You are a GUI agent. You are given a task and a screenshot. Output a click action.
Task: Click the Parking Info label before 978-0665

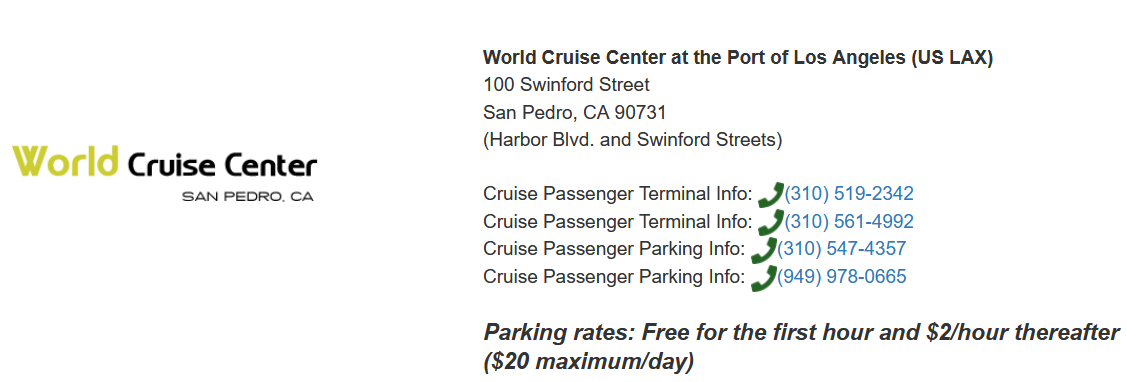pos(615,276)
